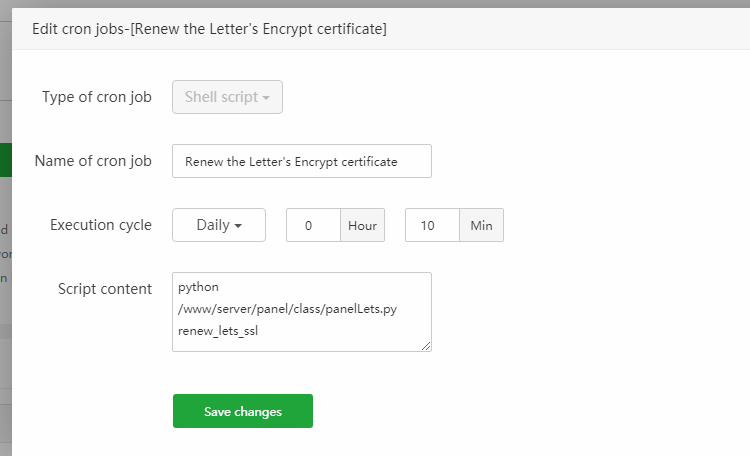Click the caret arrow beside Daily
Viewport: 750px width, 456px height.
(238, 226)
